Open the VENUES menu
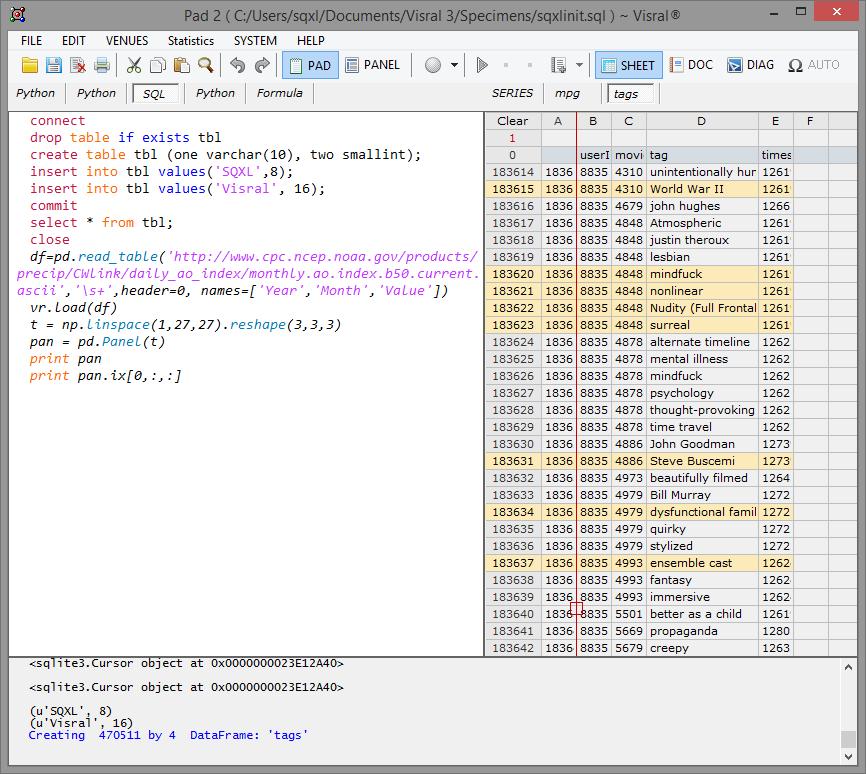This screenshot has width=866, height=774. [126, 41]
